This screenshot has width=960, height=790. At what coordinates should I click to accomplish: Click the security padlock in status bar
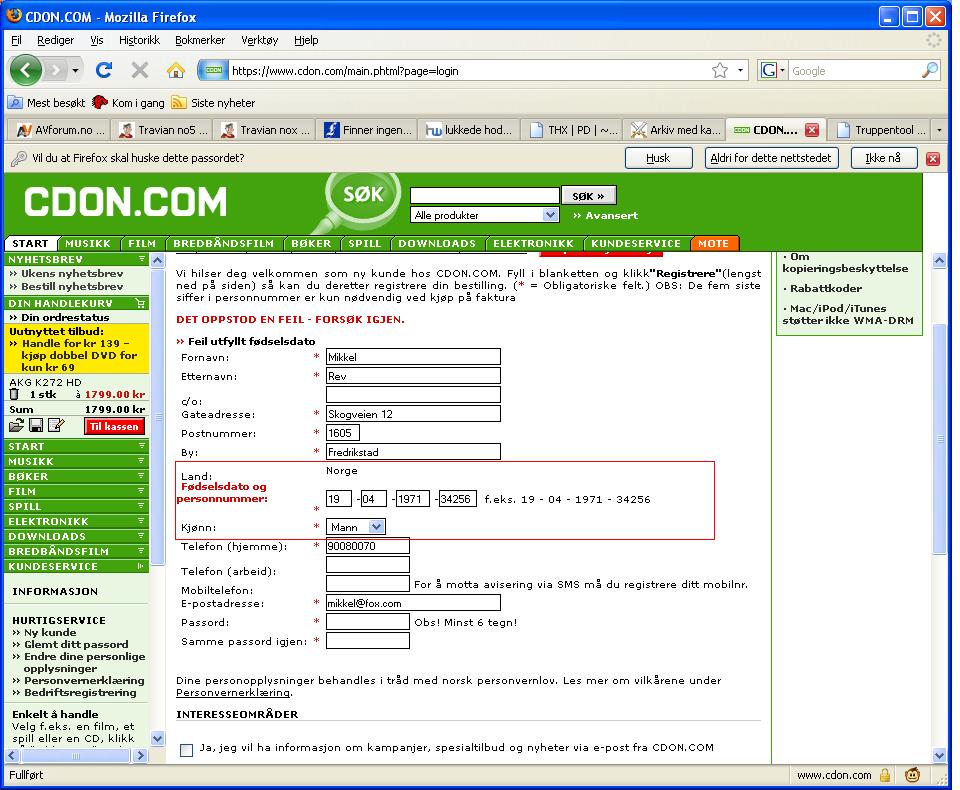[885, 775]
